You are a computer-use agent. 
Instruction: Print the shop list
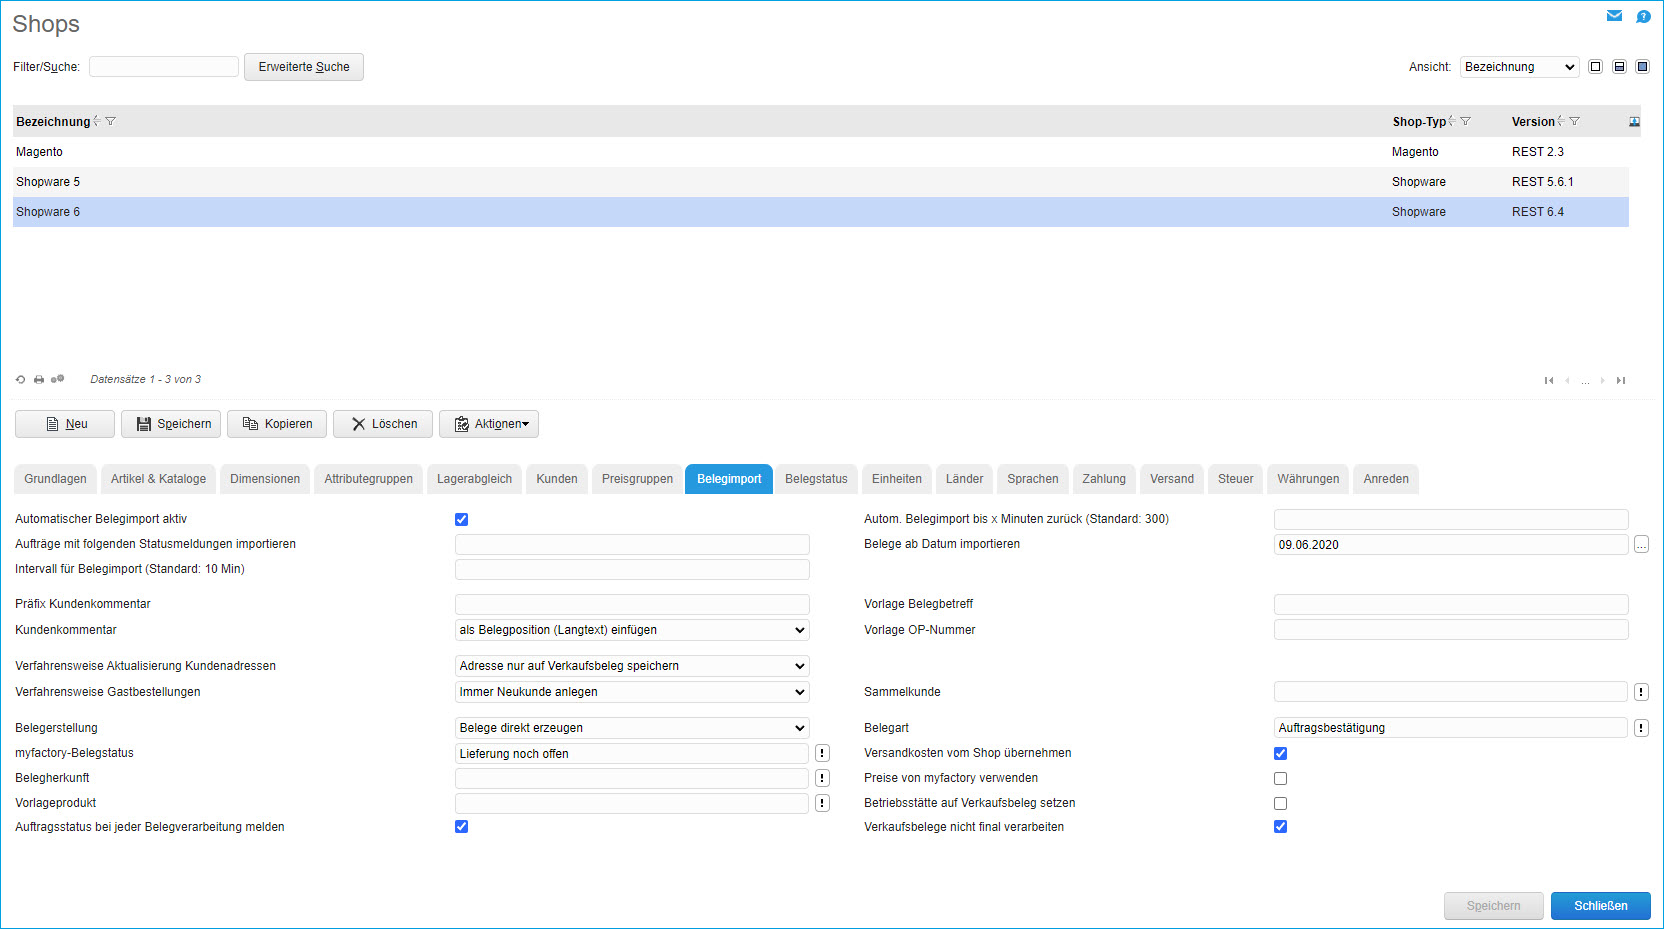39,380
